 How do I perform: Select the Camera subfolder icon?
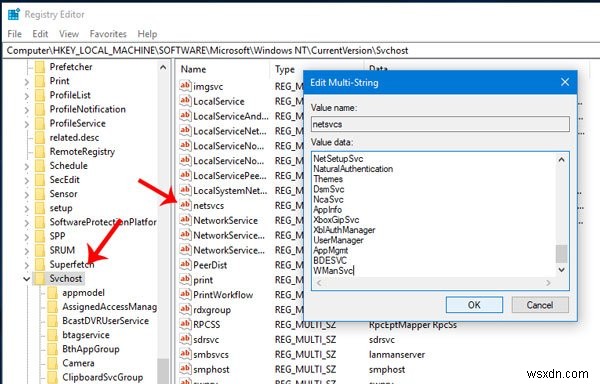click(x=52, y=363)
